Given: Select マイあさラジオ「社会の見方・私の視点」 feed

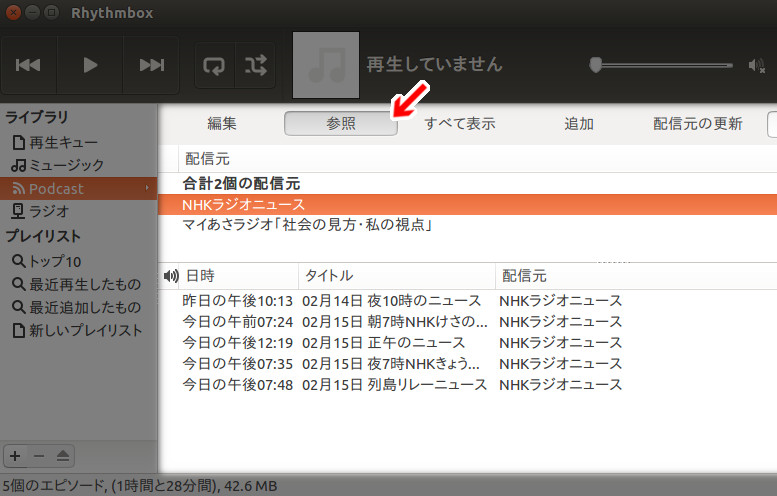Looking at the screenshot, I should click(x=467, y=225).
